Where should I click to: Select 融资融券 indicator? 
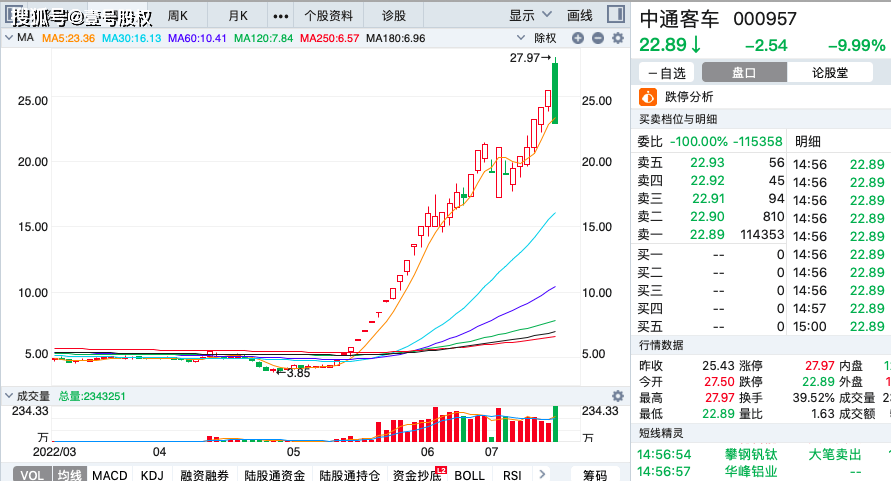point(205,475)
